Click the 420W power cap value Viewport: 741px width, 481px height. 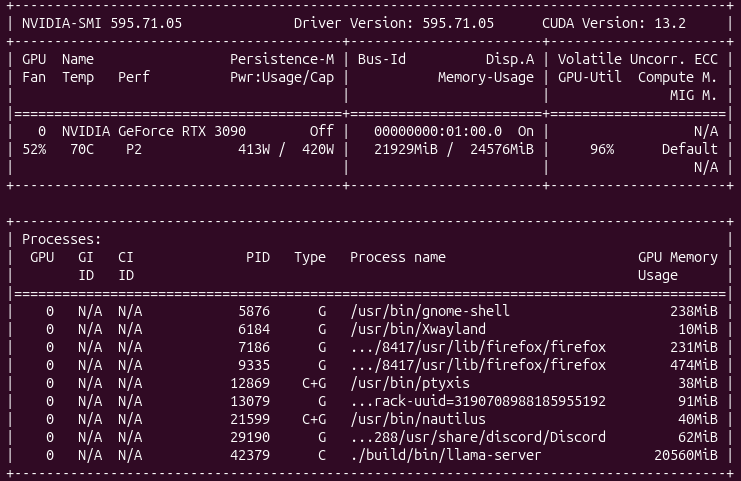point(318,149)
